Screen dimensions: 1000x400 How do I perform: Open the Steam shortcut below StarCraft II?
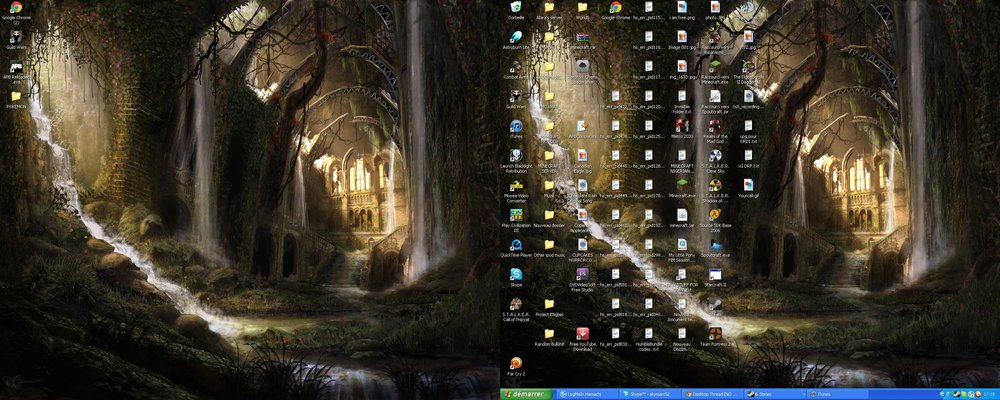click(x=715, y=304)
